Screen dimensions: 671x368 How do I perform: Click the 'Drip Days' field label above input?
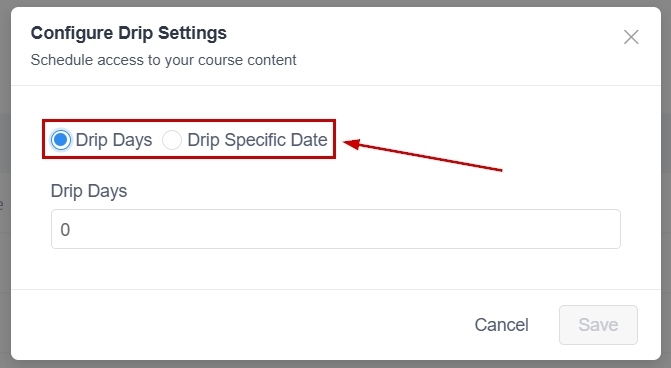coord(89,191)
